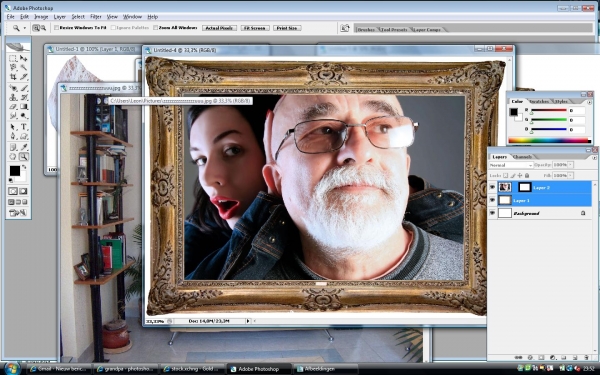Click Link layers icon

click(518, 358)
